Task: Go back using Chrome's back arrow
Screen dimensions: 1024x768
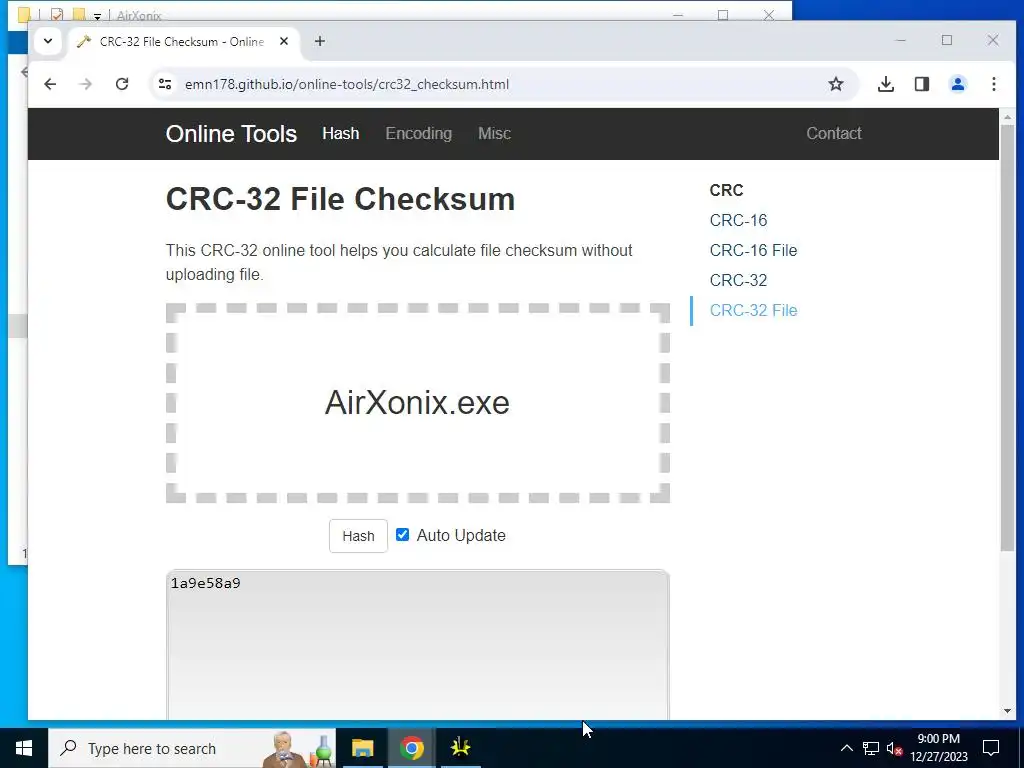Action: pos(50,84)
